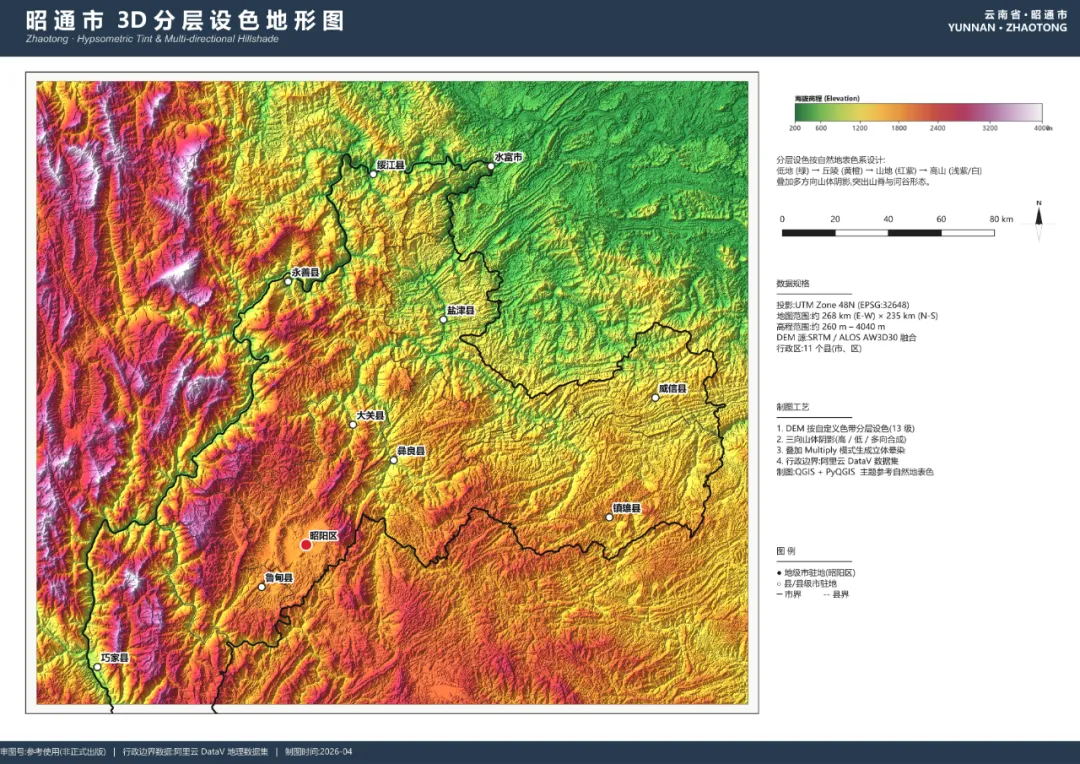This screenshot has height=764, width=1080.
Task: Click the north arrow compass symbol
Action: tap(1039, 220)
